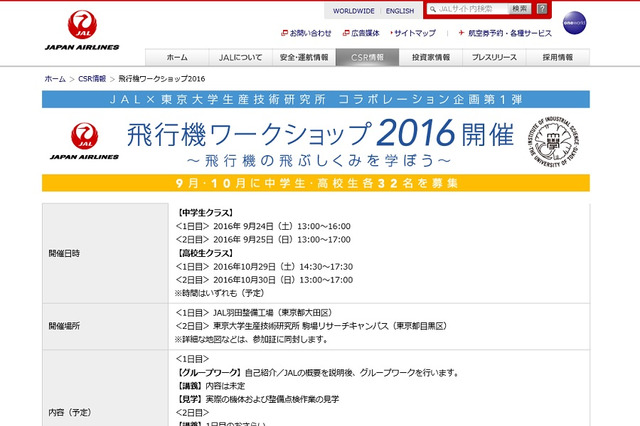The image size is (640, 426).
Task: Click the JAL logo in workshop banner
Action: 84,141
